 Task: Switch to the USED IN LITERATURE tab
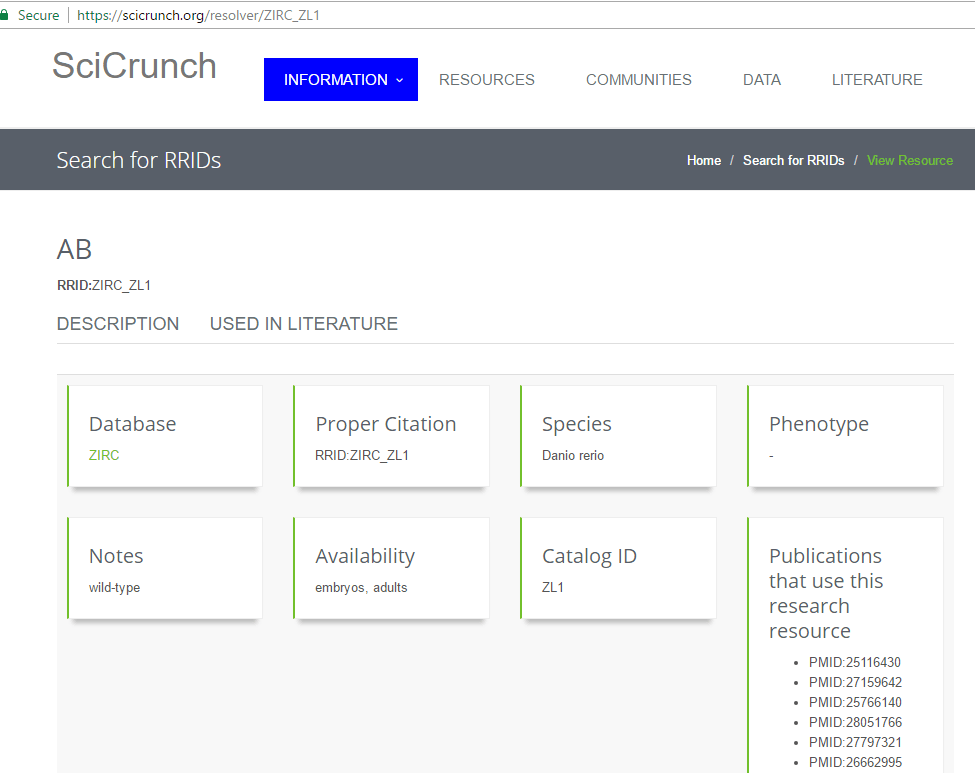(x=303, y=324)
